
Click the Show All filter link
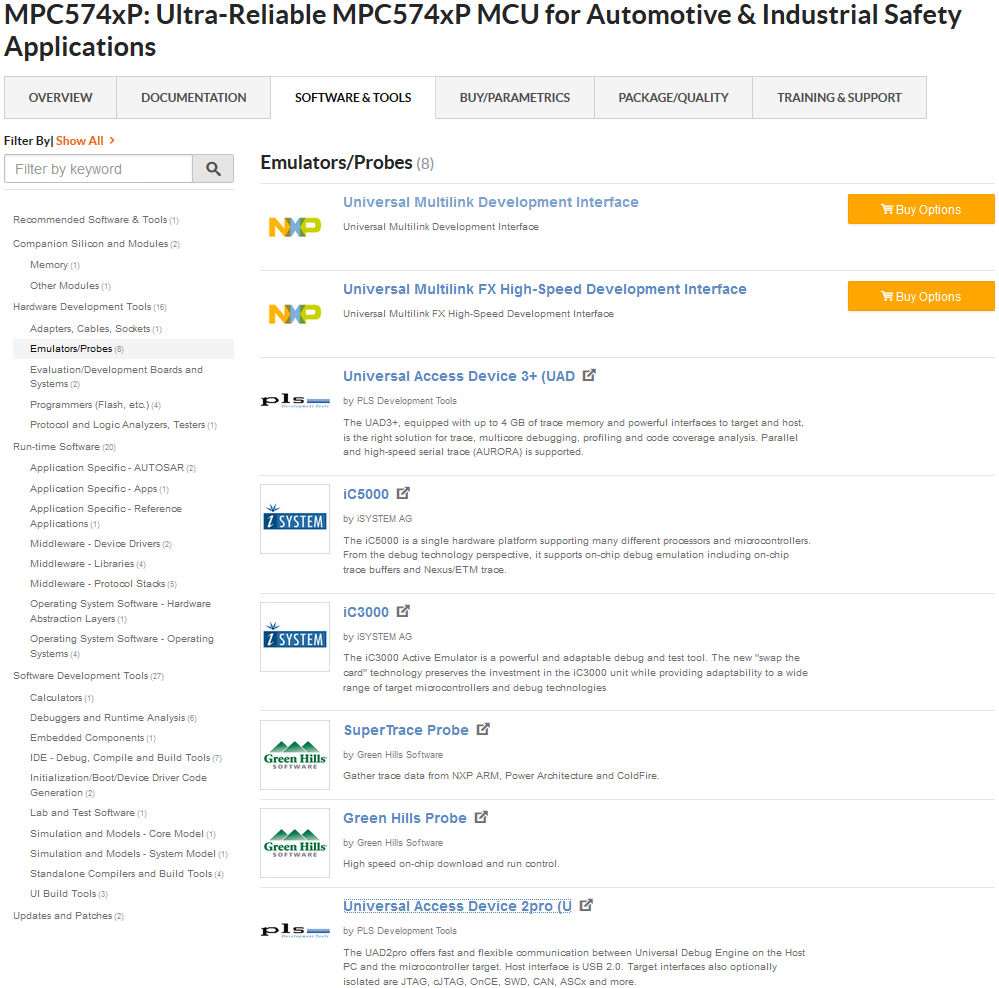point(80,141)
